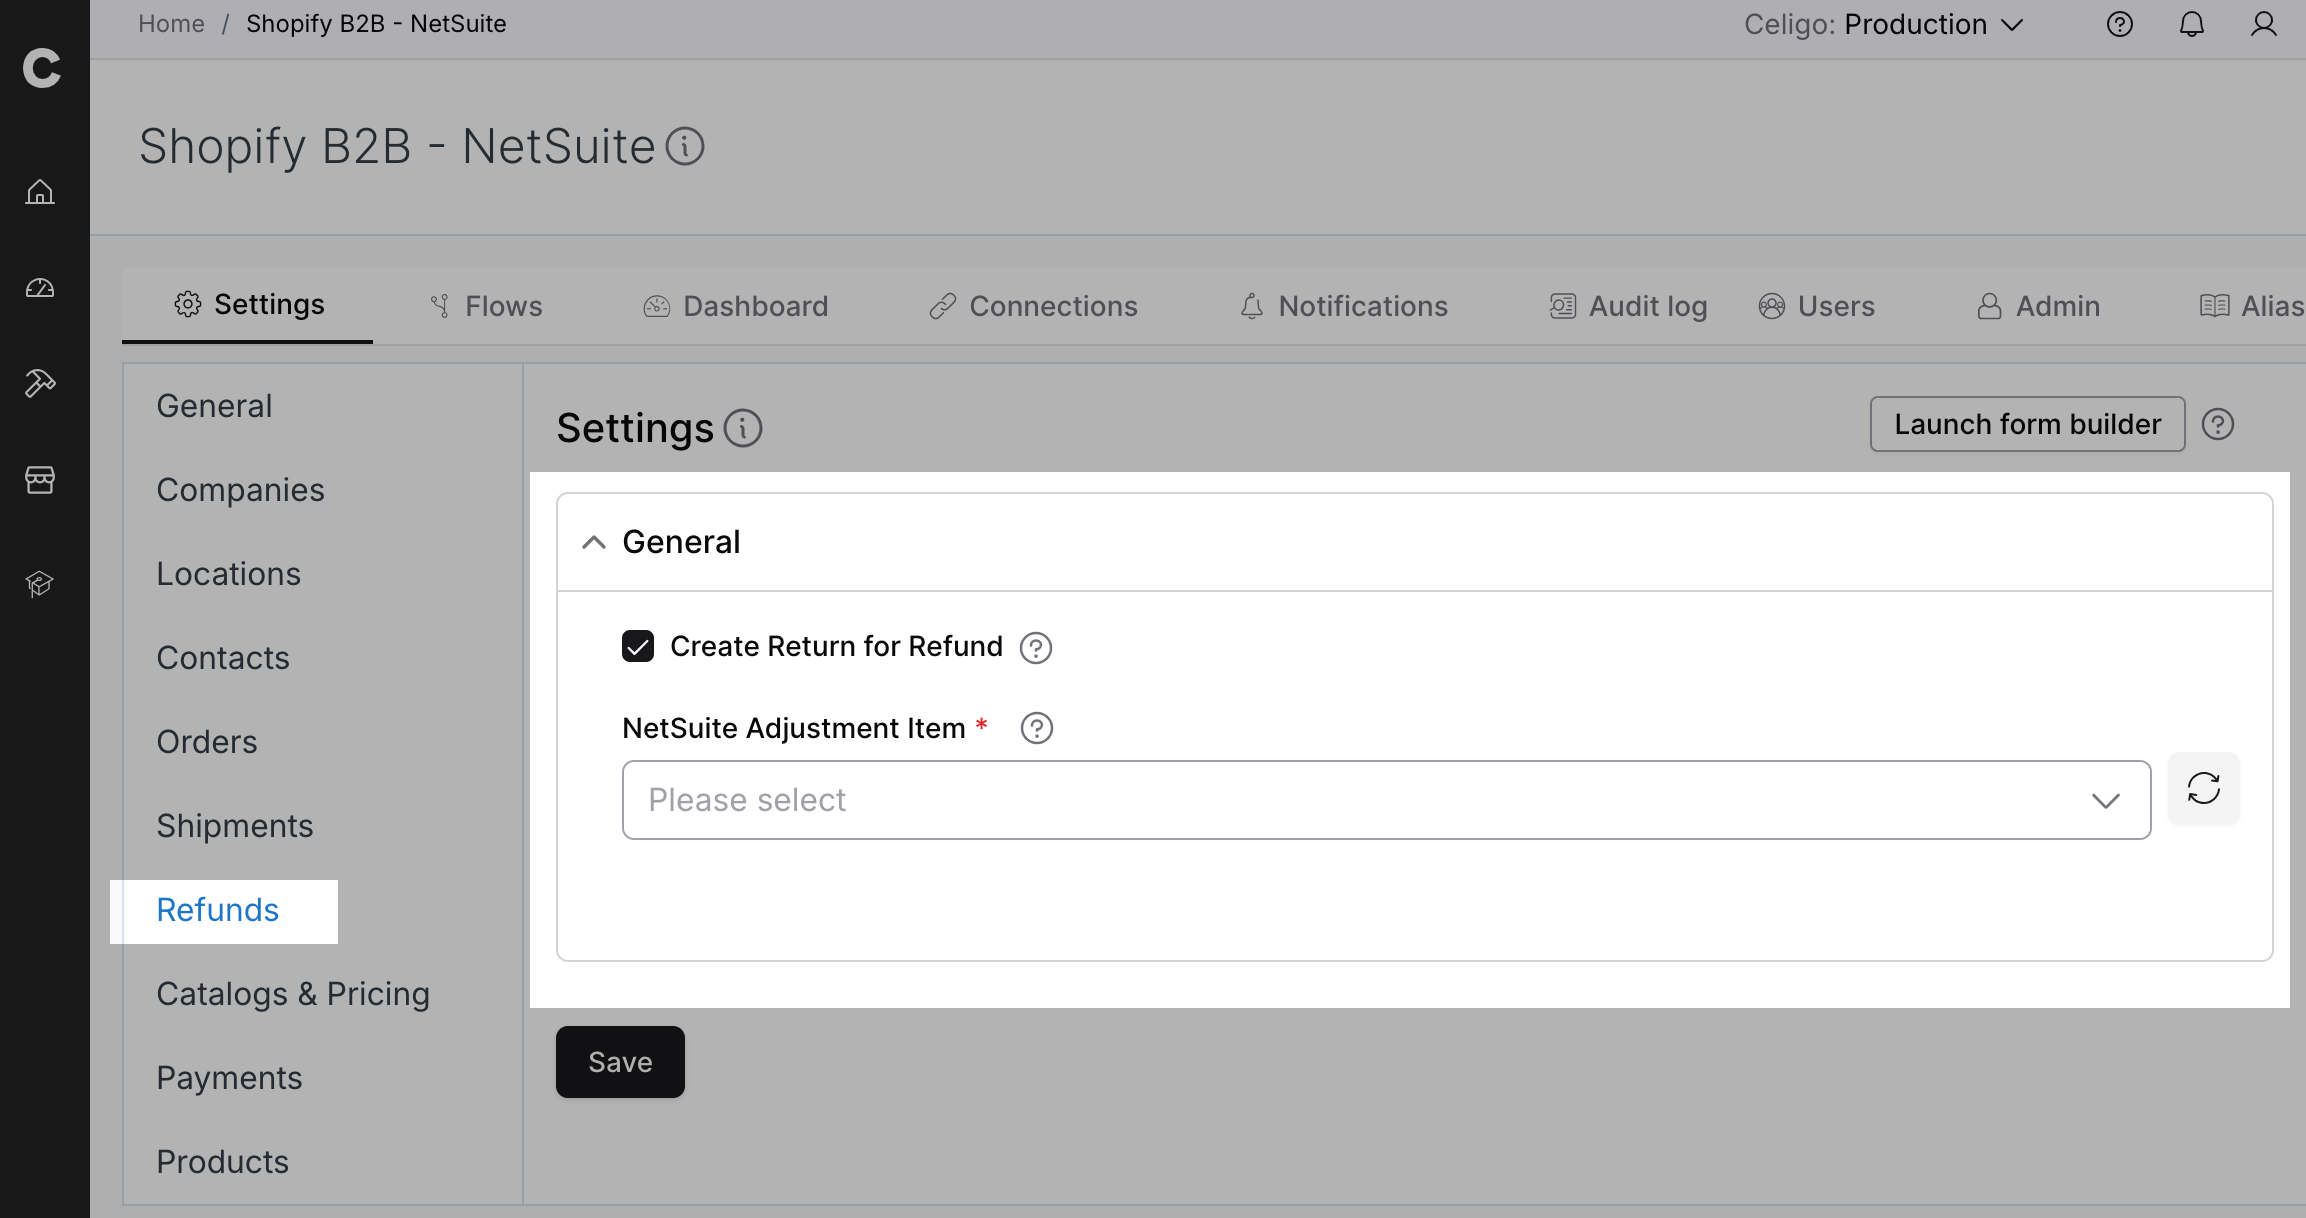
Task: Click help icon for NetSuite Adjustment Item
Action: point(1037,728)
